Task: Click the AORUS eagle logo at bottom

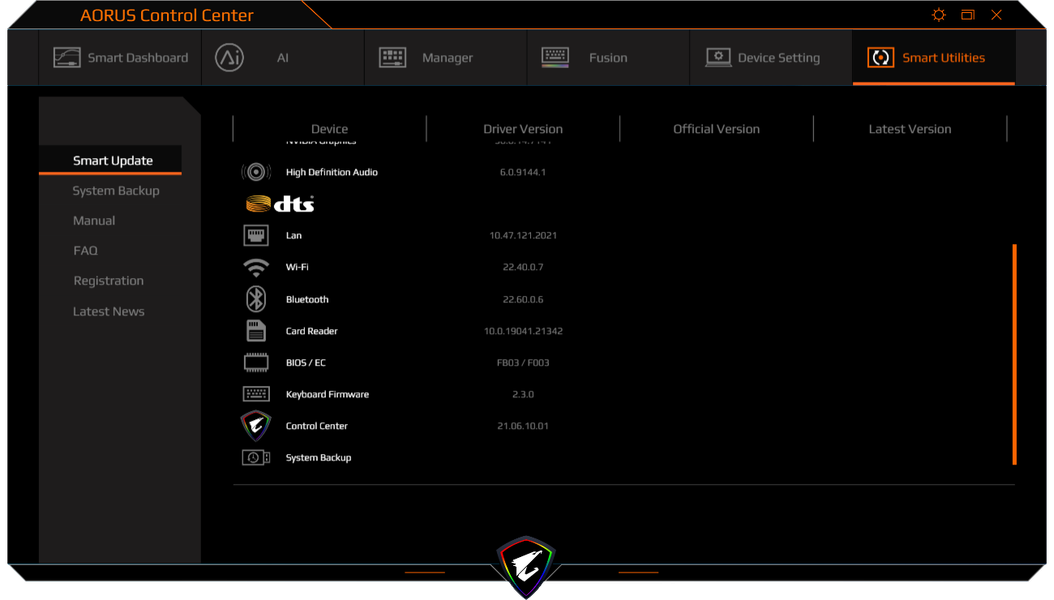Action: tap(526, 566)
